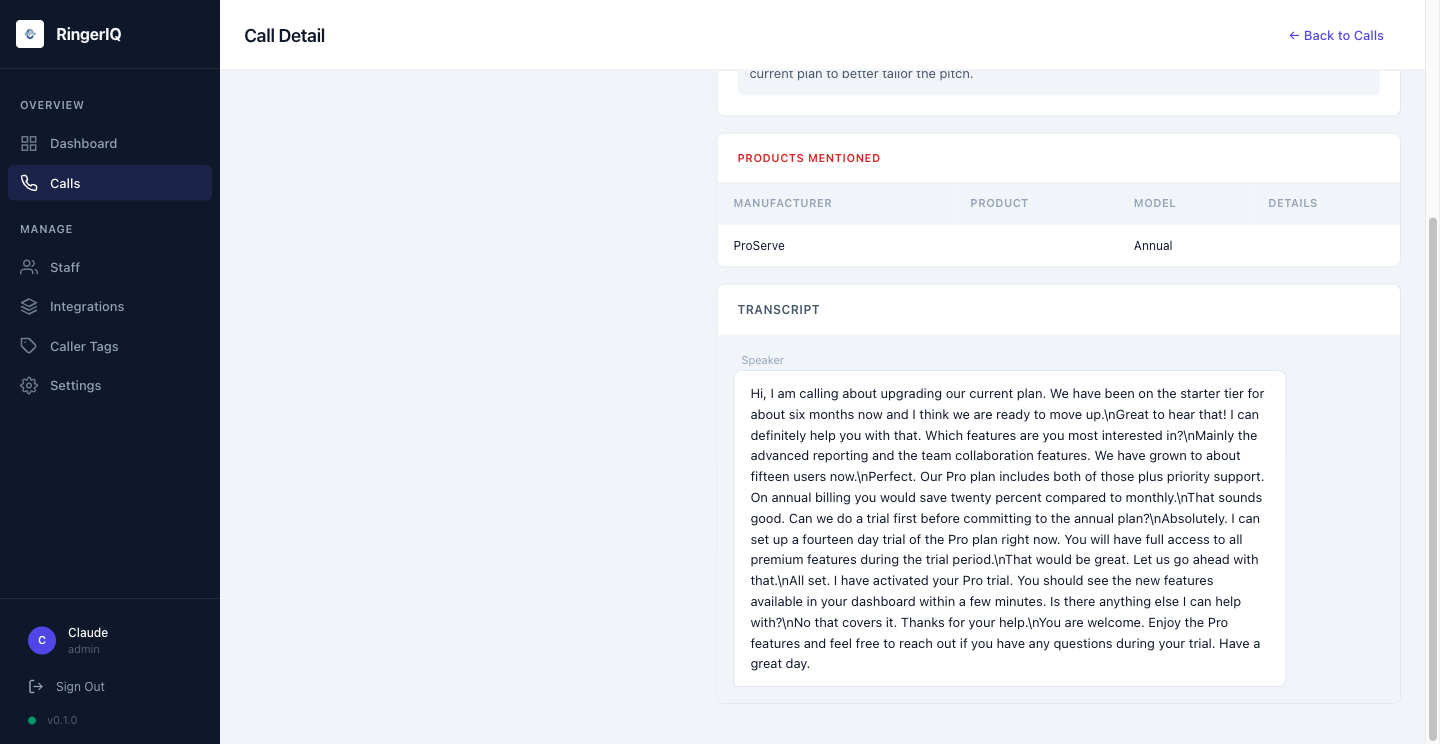Sign out of the admin account
The image size is (1440, 744).
coord(80,686)
